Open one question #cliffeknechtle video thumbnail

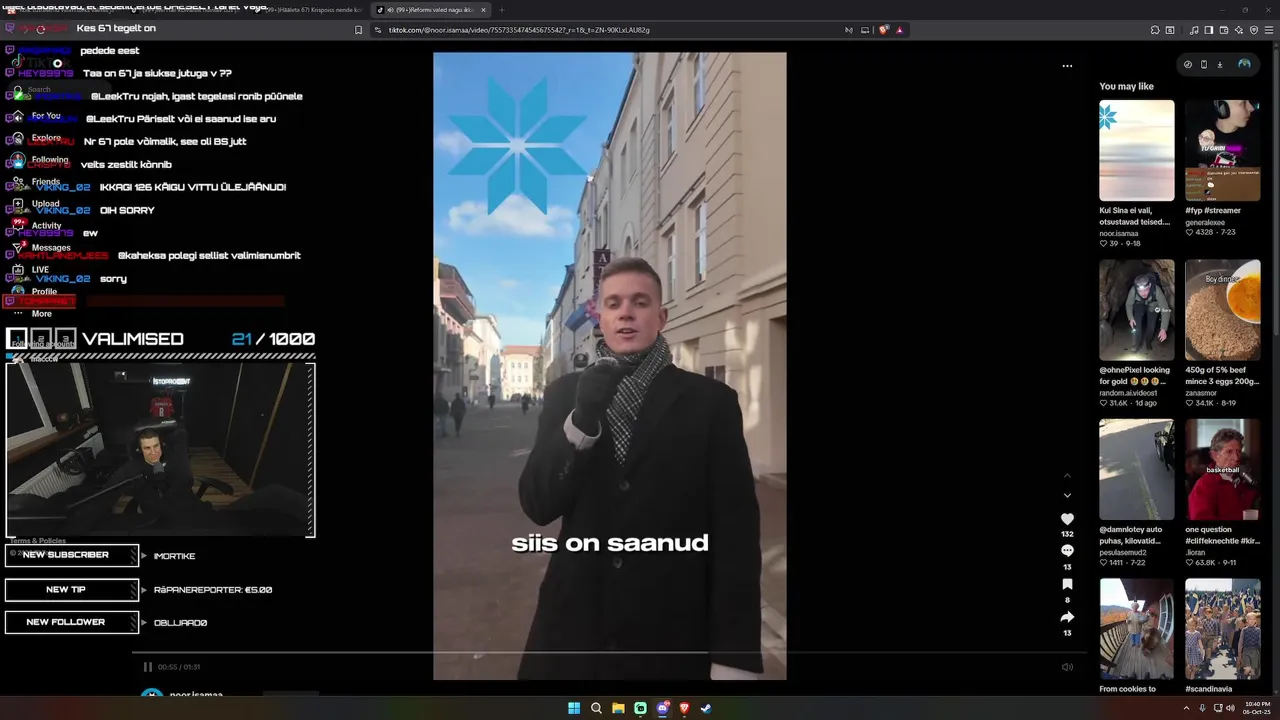point(1223,469)
